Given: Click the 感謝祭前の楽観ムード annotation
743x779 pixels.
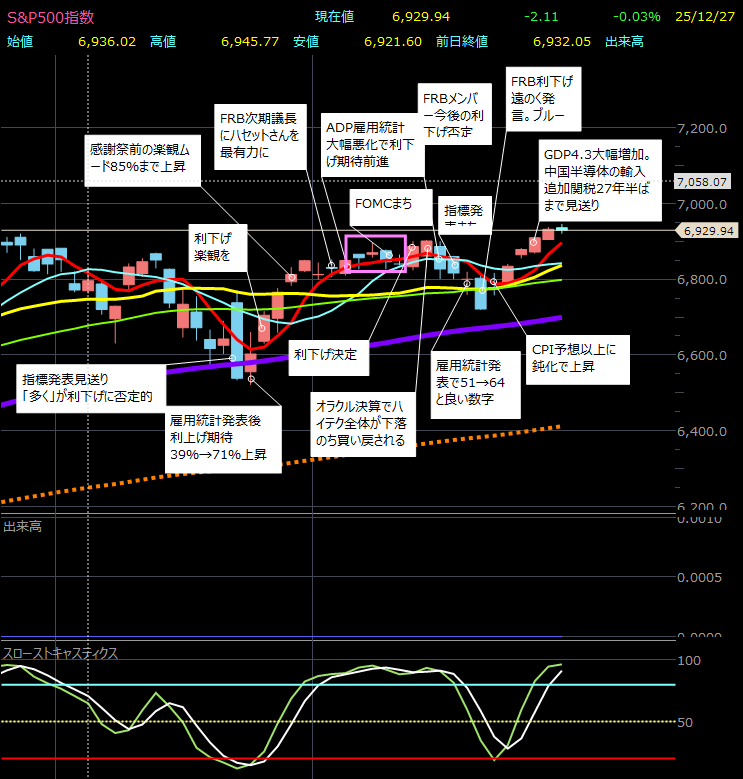Looking at the screenshot, I should [x=141, y=161].
